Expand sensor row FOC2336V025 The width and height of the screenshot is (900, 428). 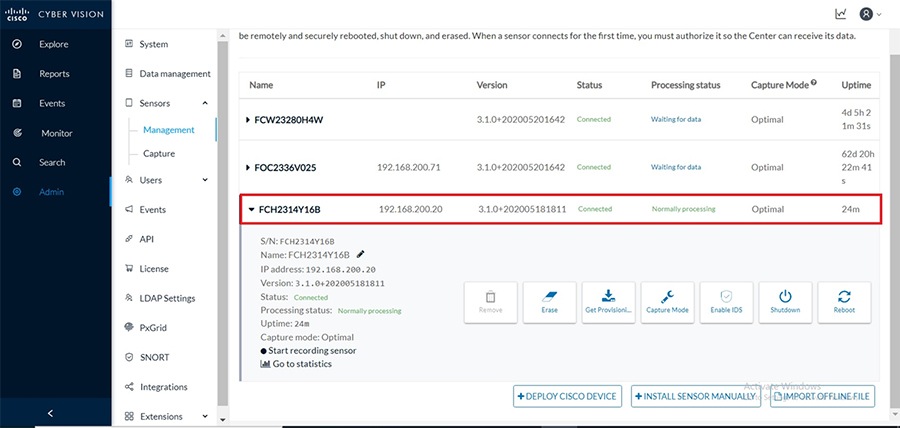coord(247,168)
